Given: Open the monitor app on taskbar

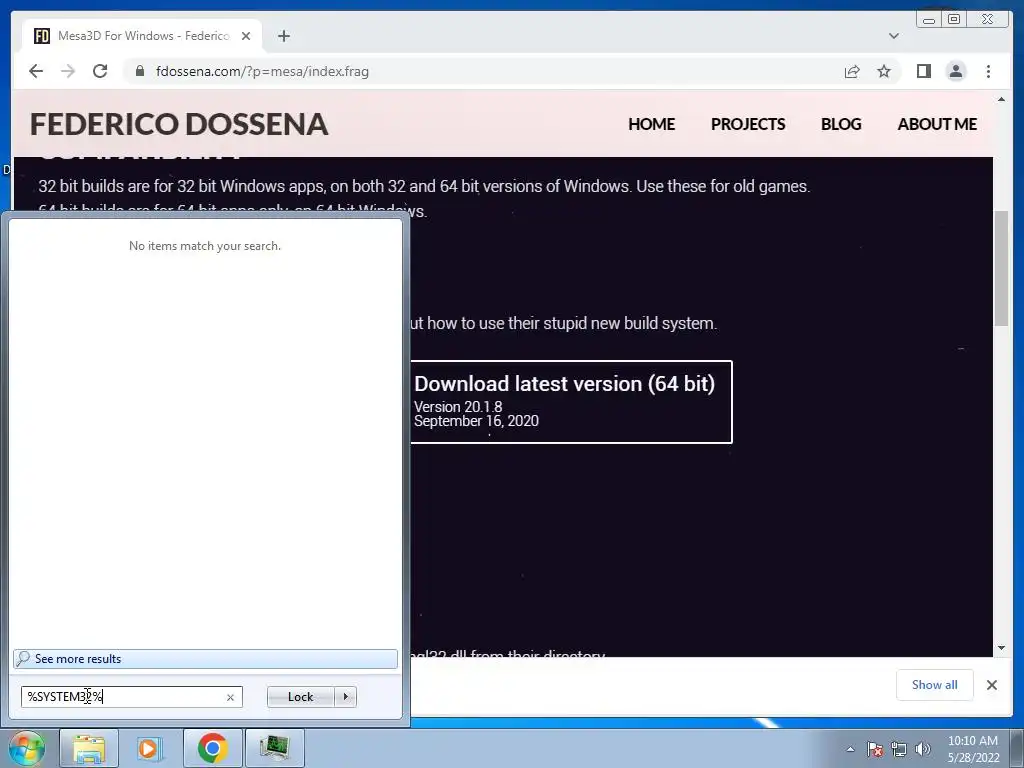Looking at the screenshot, I should point(274,748).
